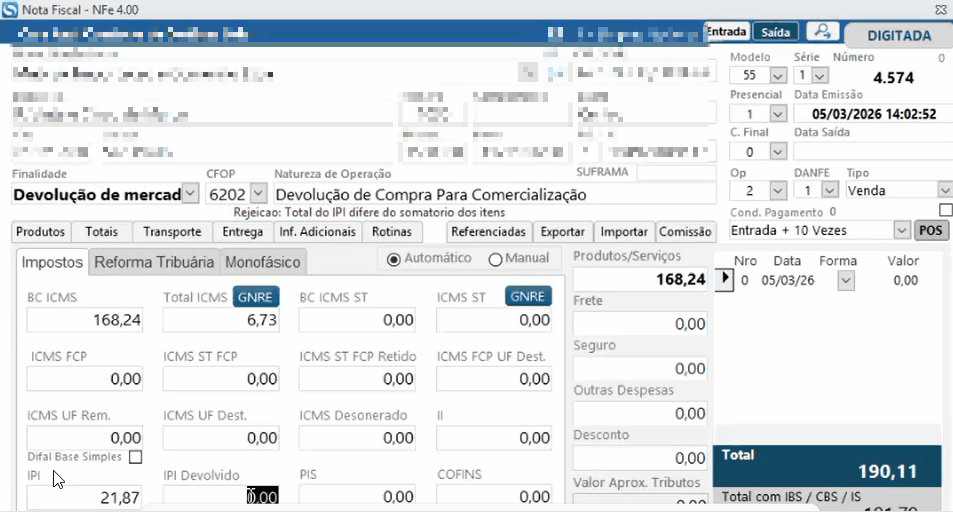
Task: Enable the Difal Base Simples checkbox
Action: pos(135,457)
